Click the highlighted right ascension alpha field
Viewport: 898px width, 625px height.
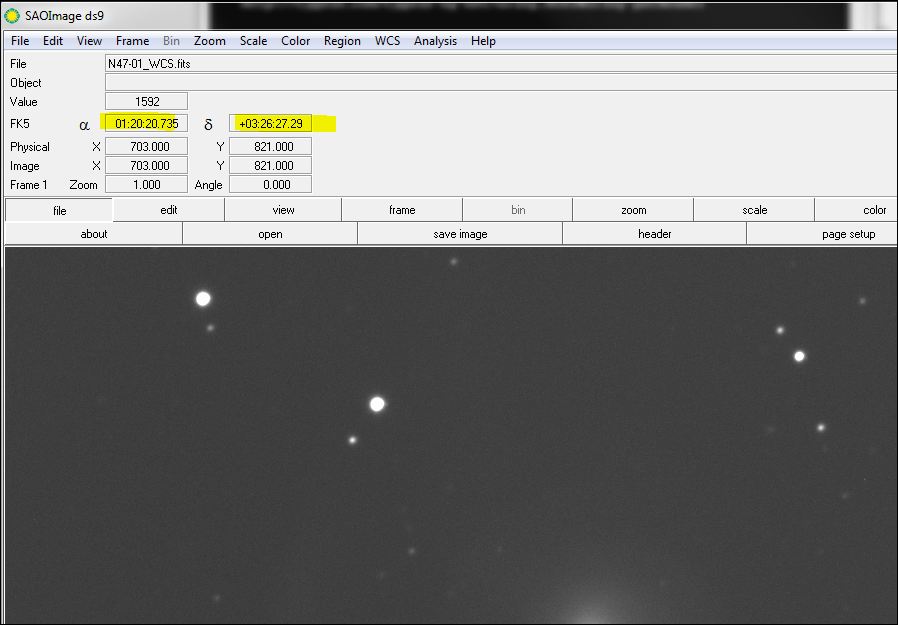[146, 123]
